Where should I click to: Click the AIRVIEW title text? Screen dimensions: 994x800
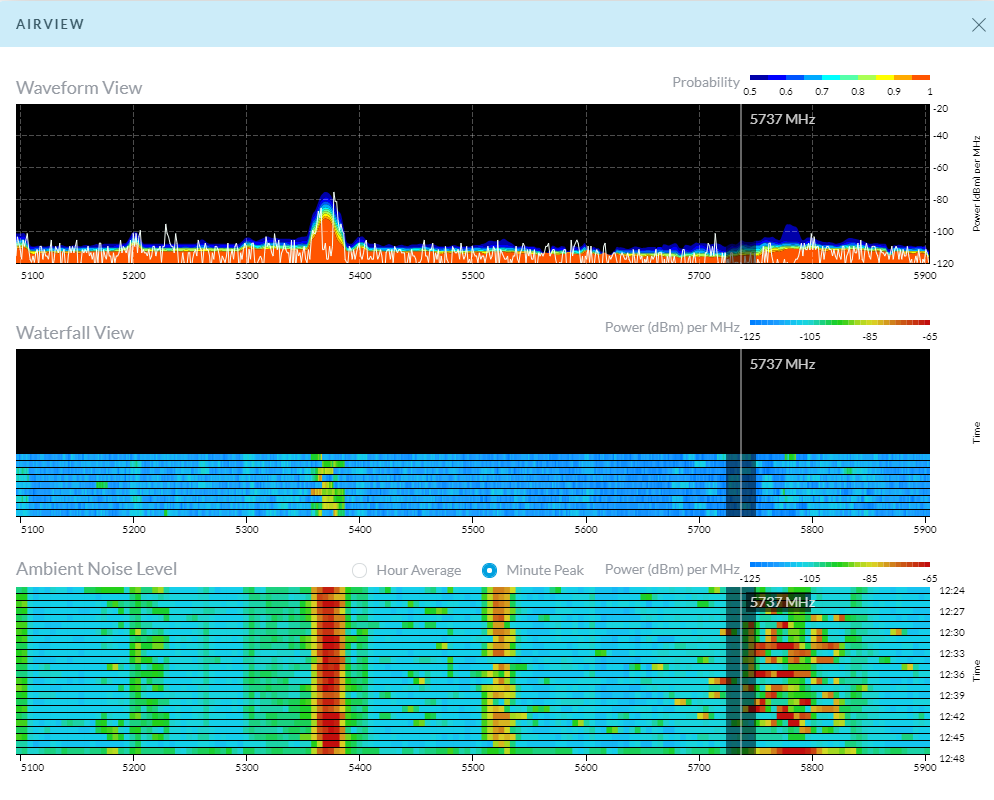[50, 24]
